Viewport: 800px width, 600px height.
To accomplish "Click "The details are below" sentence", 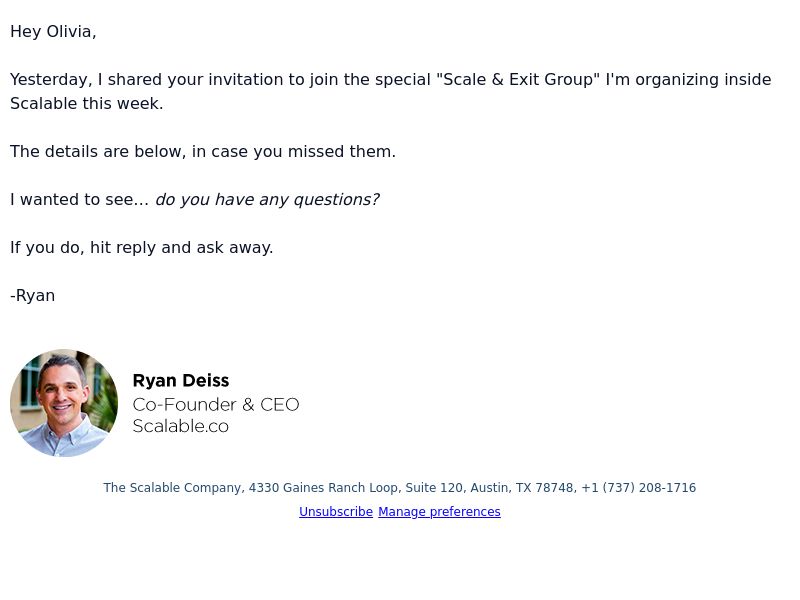I will click(x=98, y=152).
